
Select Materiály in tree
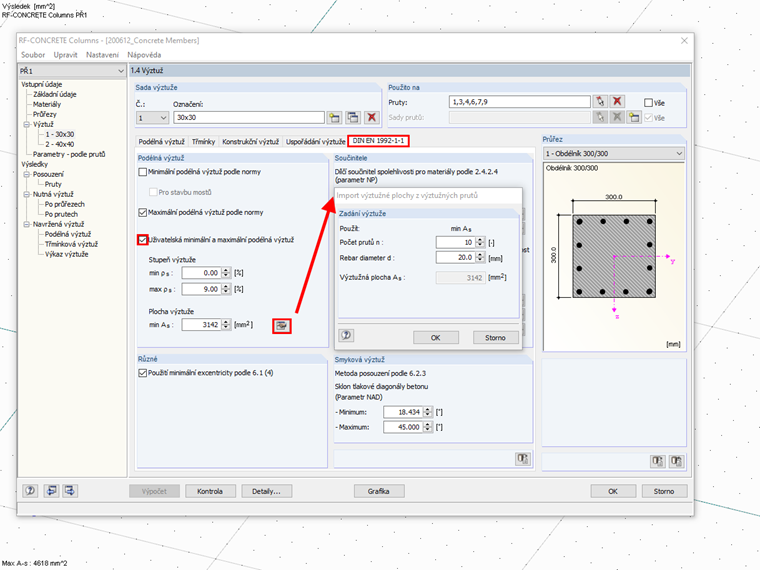tap(47, 104)
